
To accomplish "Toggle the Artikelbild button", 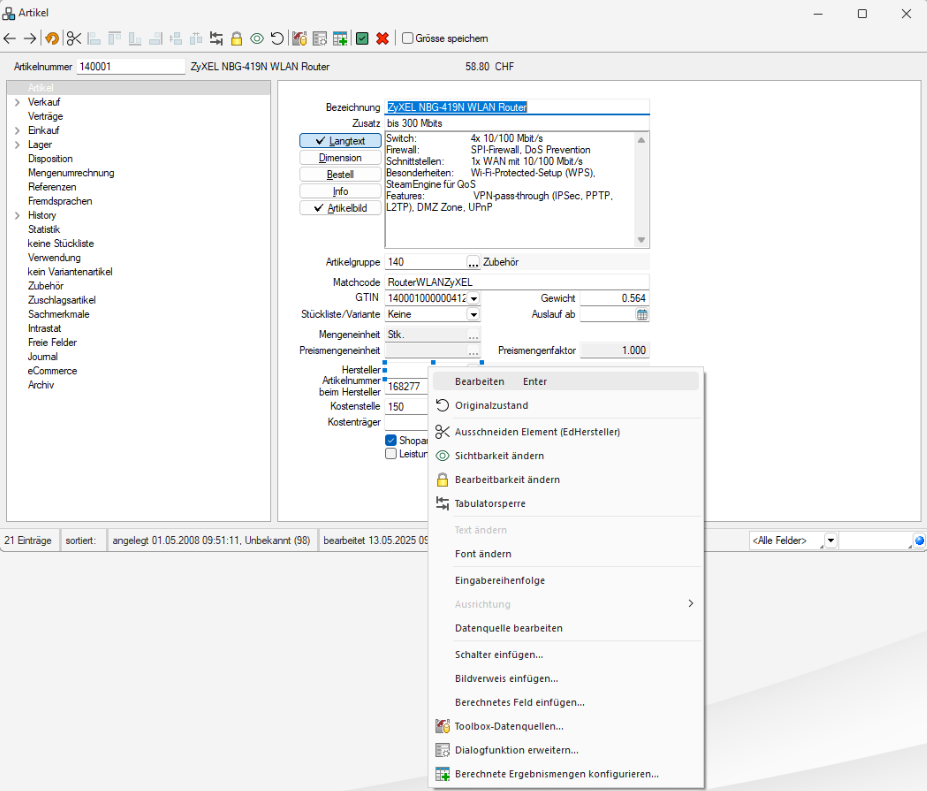I will click(340, 208).
